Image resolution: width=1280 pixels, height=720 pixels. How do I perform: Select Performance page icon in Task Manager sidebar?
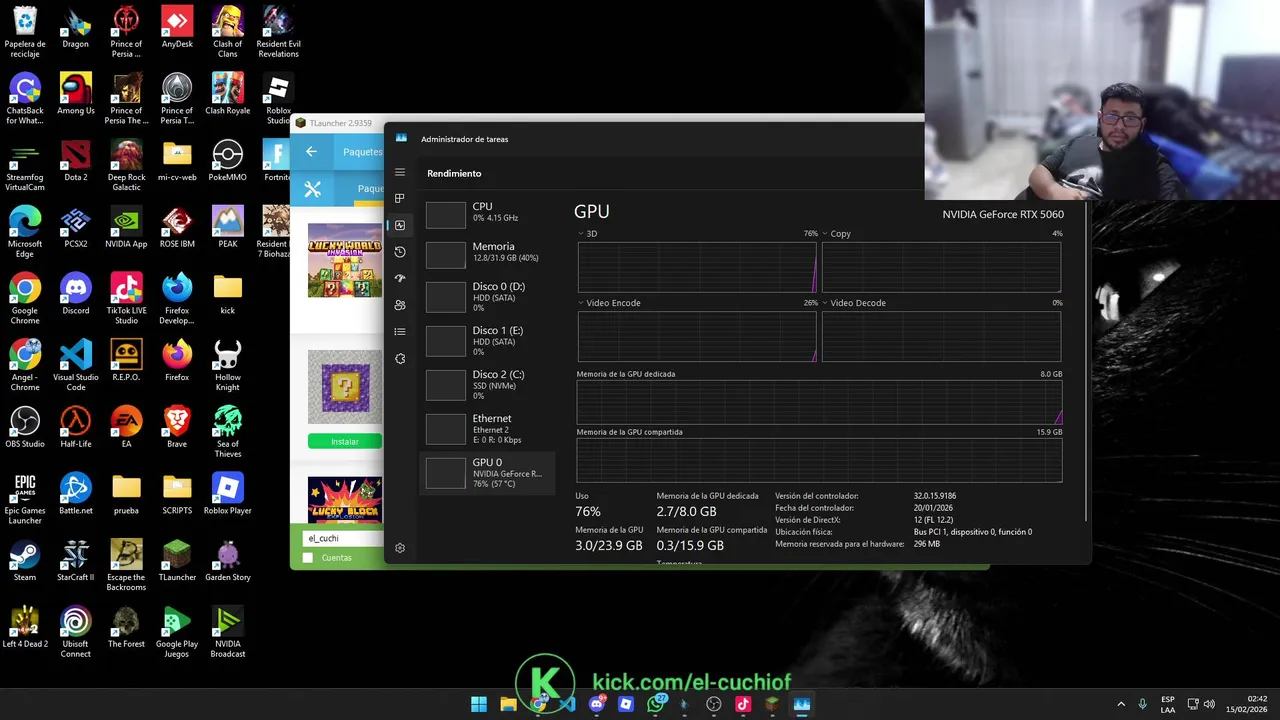tap(400, 225)
